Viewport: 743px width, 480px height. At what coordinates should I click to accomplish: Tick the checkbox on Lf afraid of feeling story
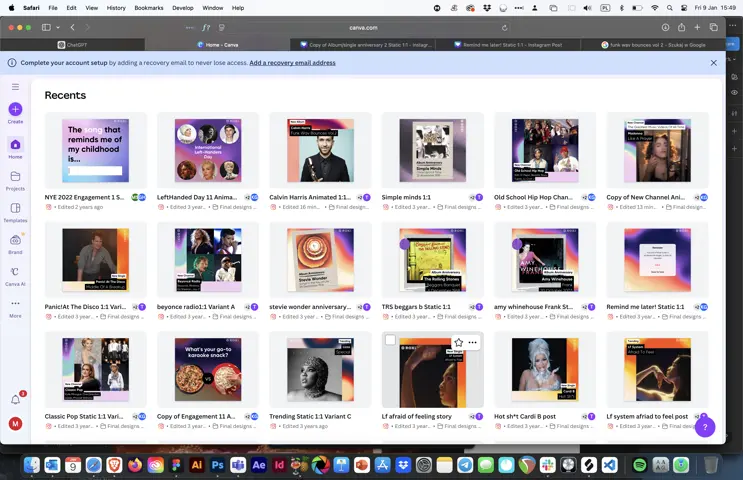[391, 341]
